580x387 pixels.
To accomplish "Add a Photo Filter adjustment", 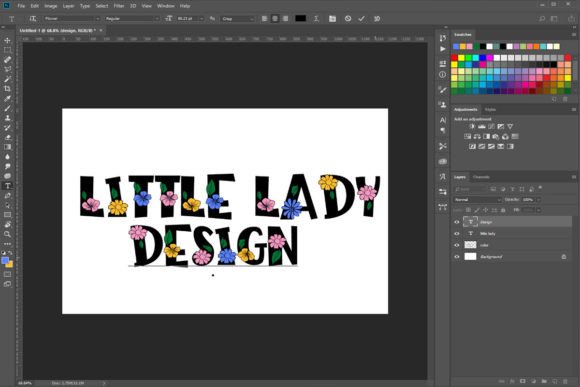I will click(x=496, y=137).
